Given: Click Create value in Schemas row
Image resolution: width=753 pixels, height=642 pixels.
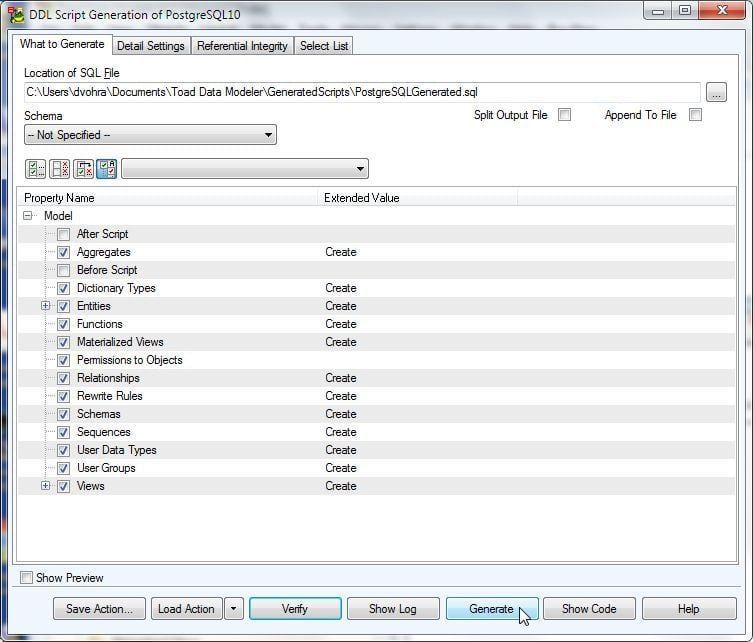Looking at the screenshot, I should tap(340, 414).
